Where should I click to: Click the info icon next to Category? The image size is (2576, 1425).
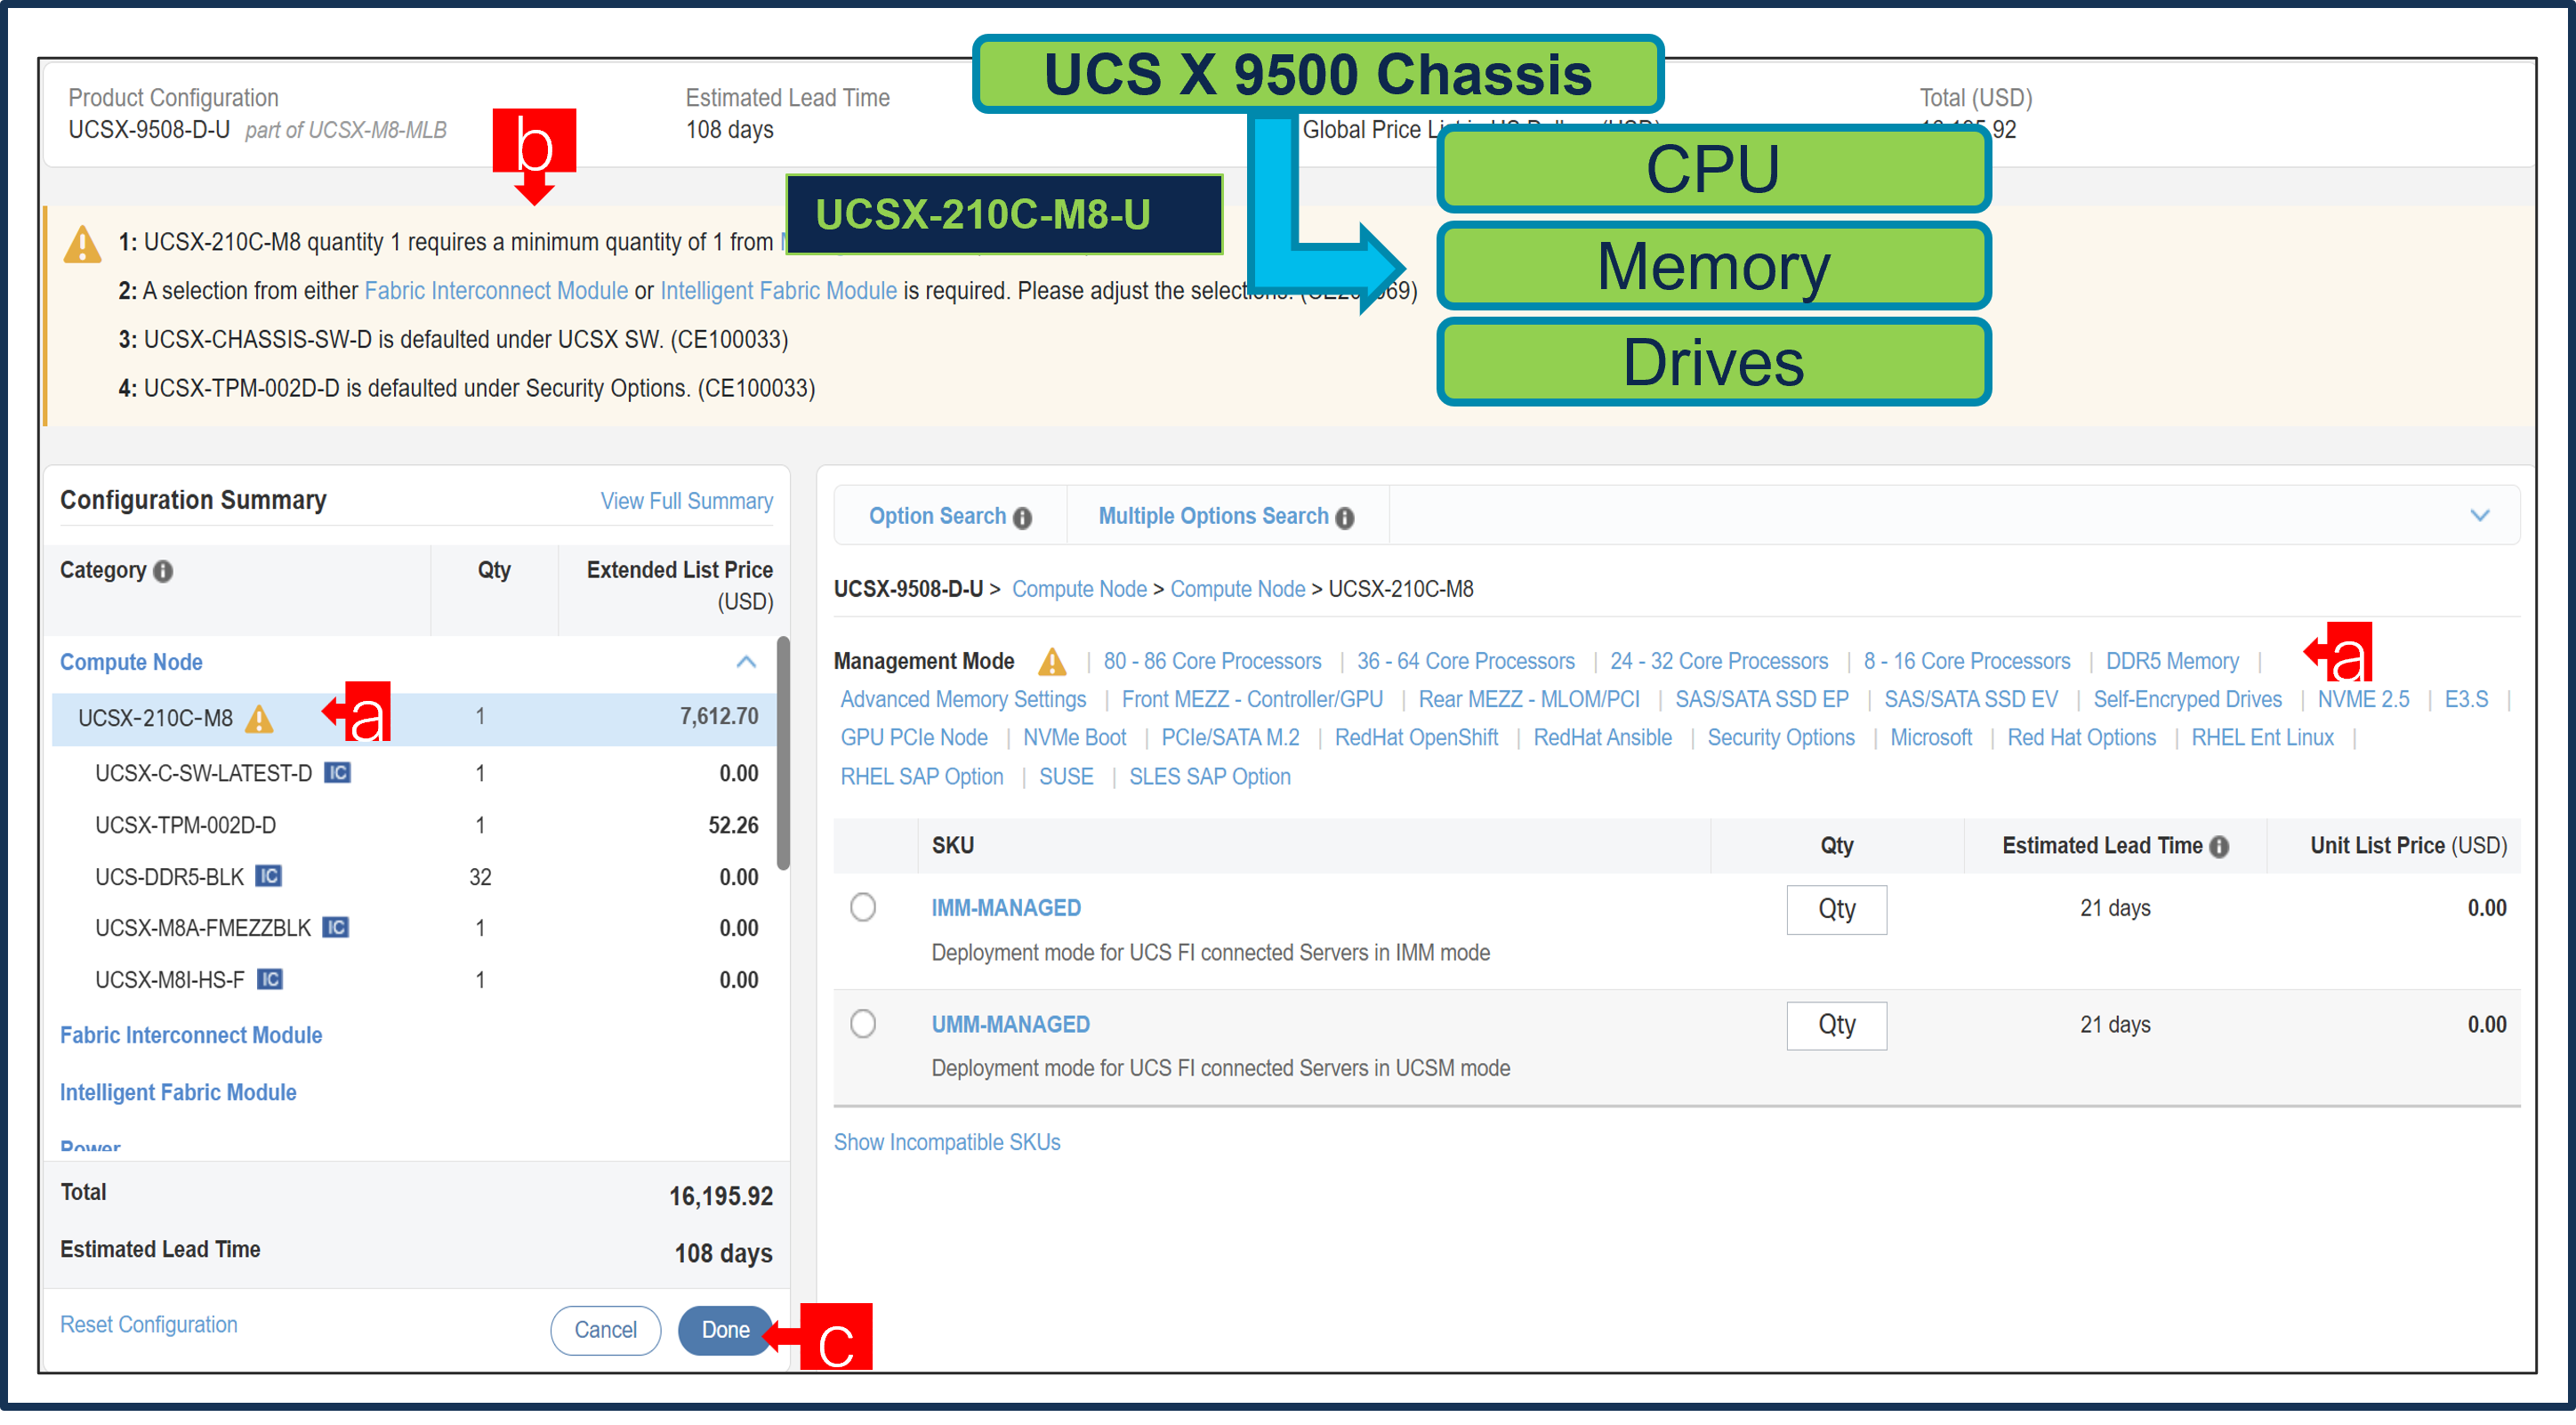[x=163, y=571]
